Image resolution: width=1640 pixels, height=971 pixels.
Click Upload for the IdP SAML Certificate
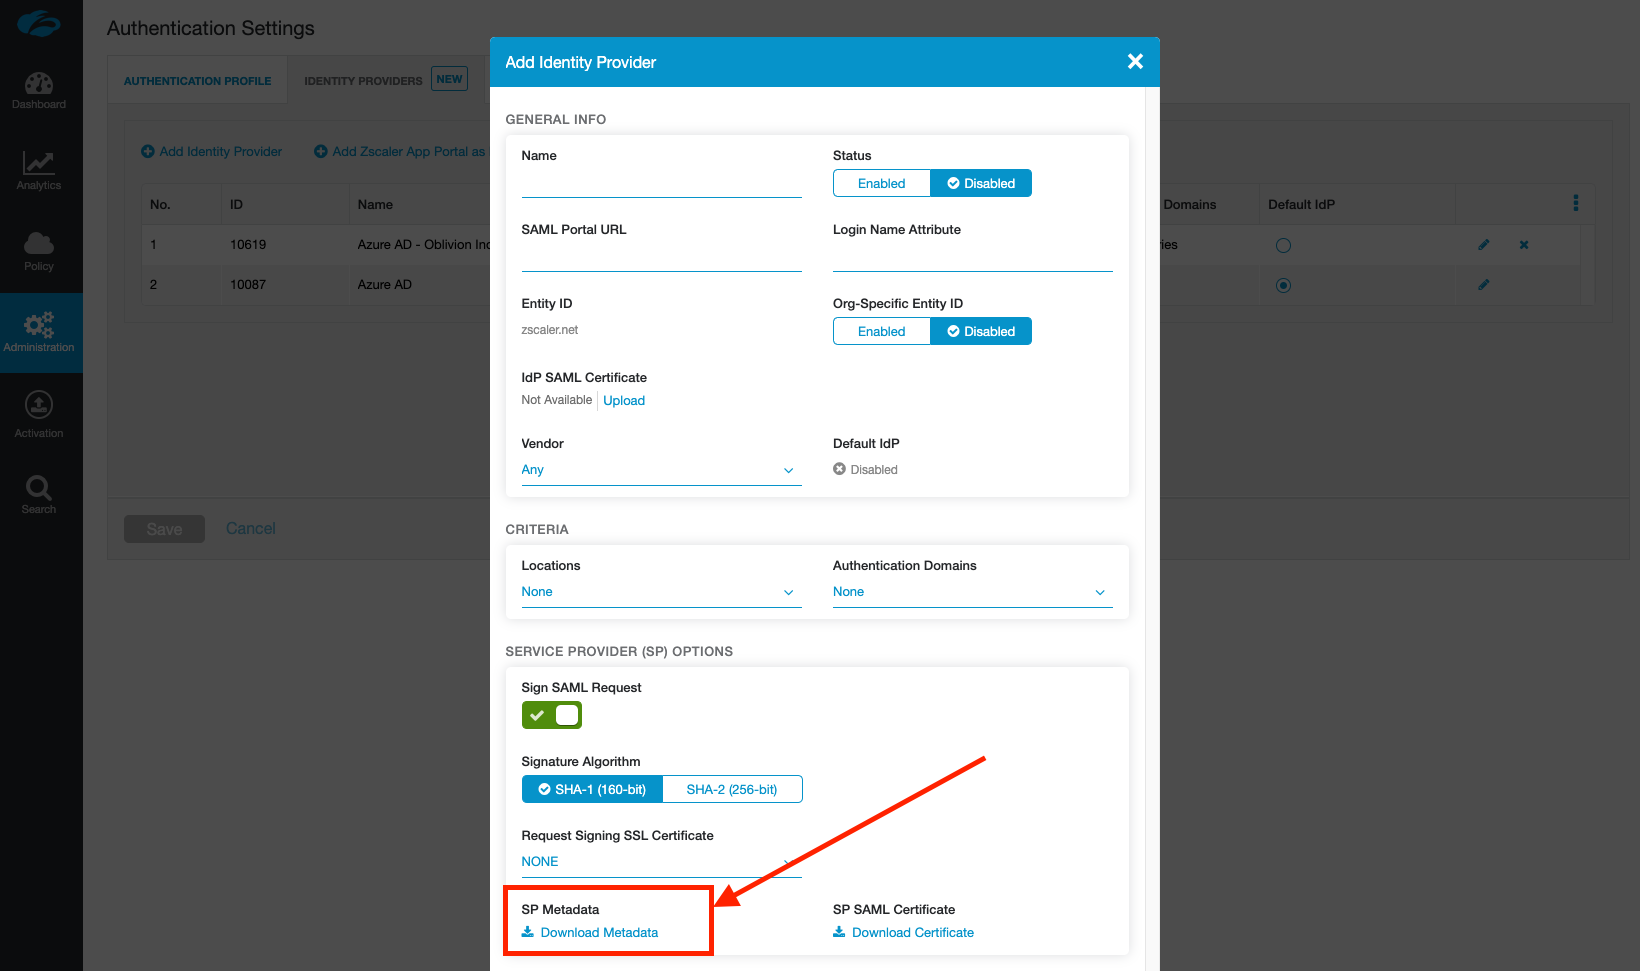coord(624,401)
